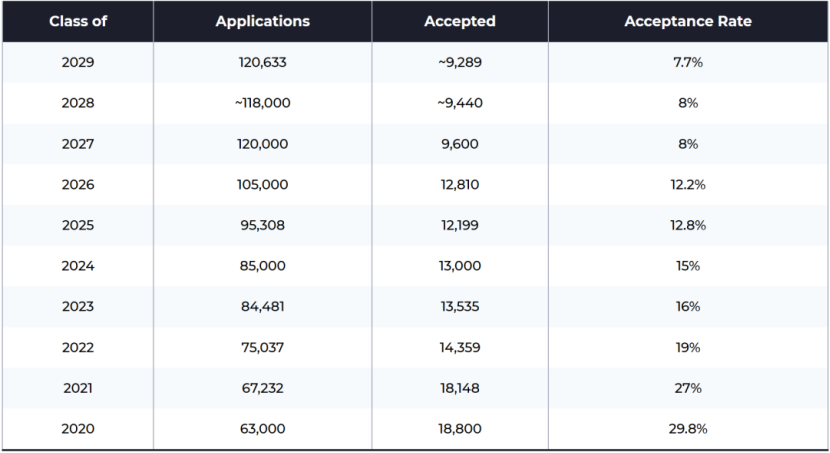Click the 7.7% acceptance rate cell

click(x=687, y=62)
